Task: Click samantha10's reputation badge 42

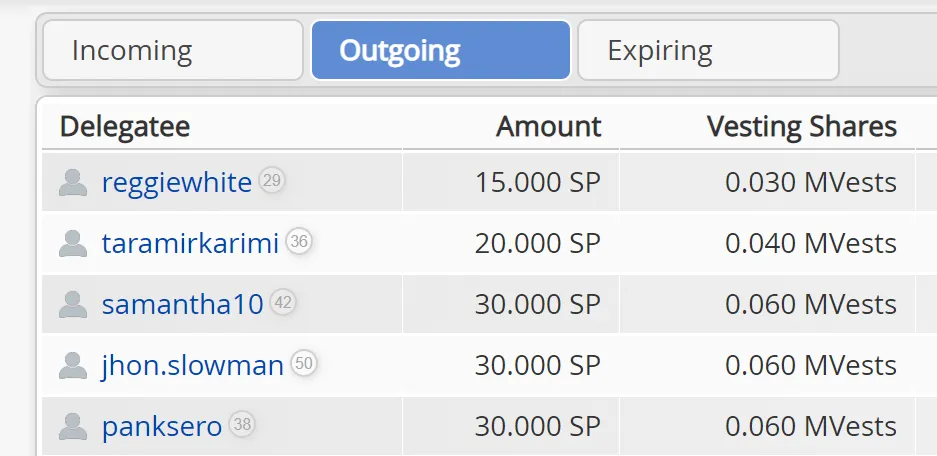Action: [x=283, y=303]
